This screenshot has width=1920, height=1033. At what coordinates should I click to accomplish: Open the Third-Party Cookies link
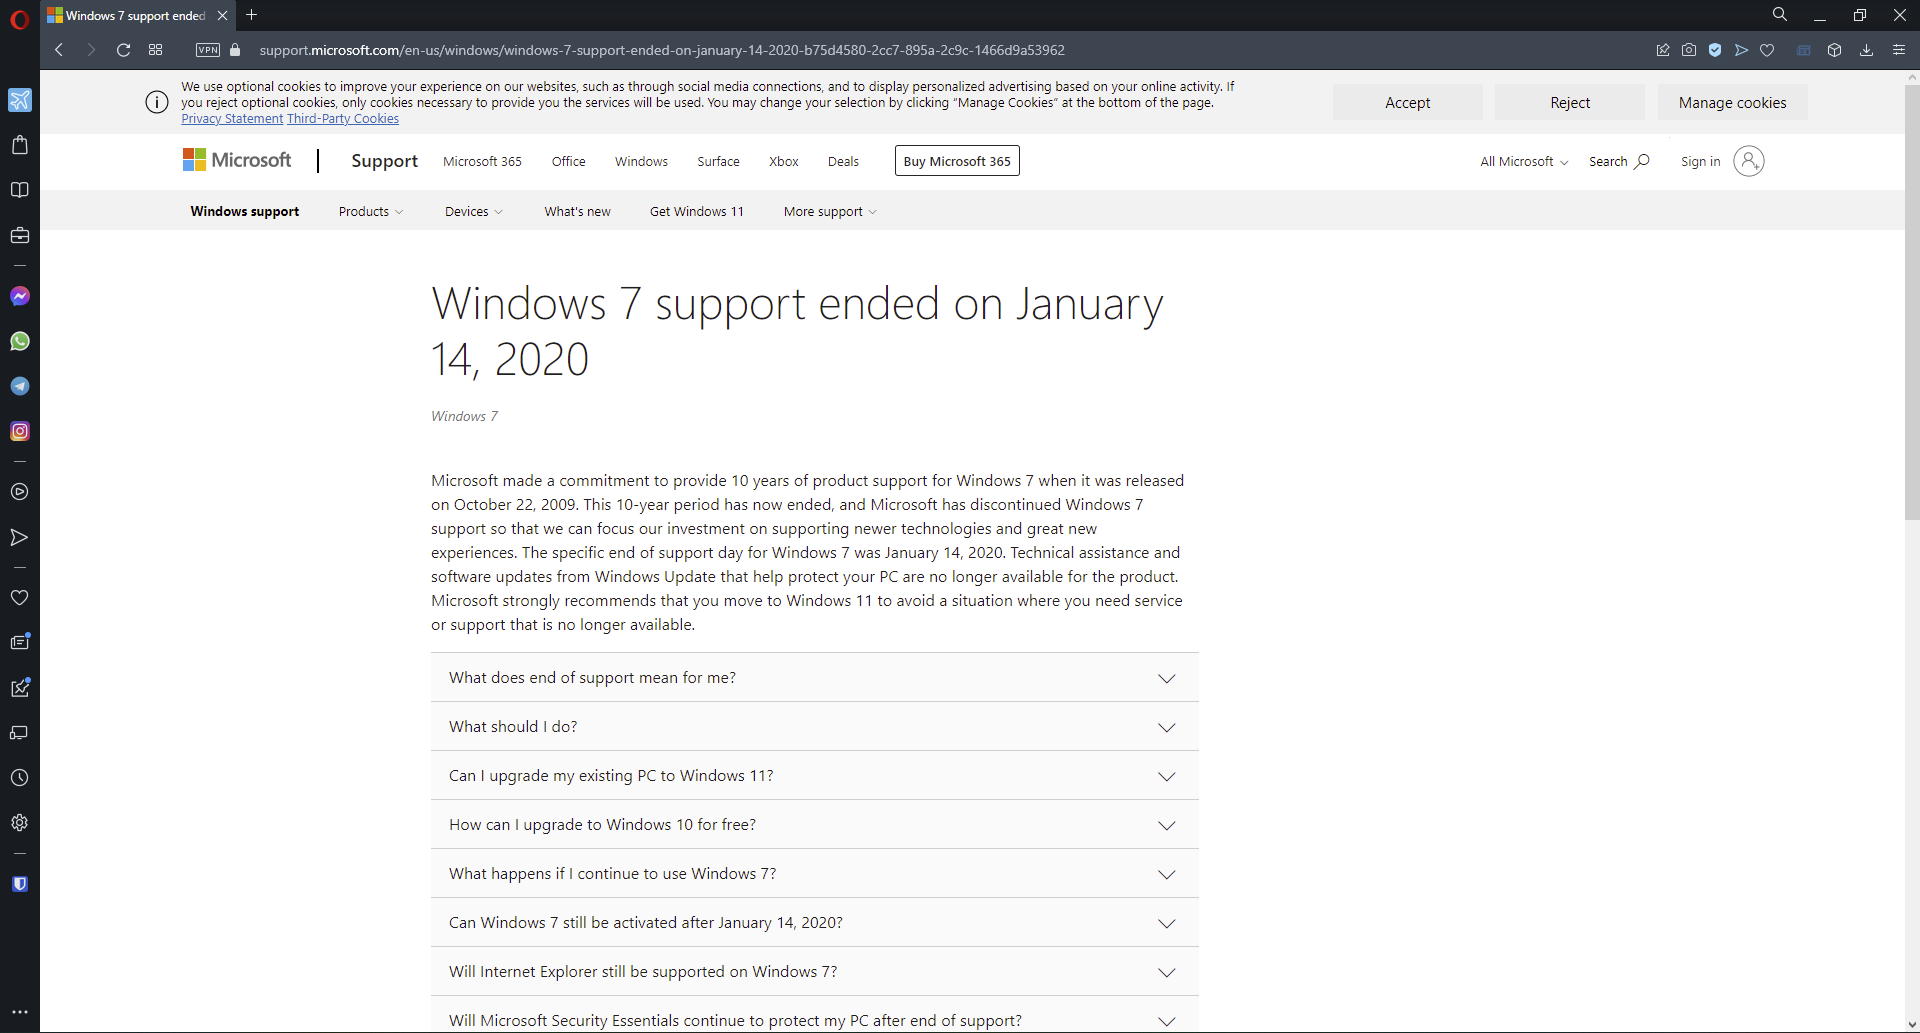tap(343, 119)
